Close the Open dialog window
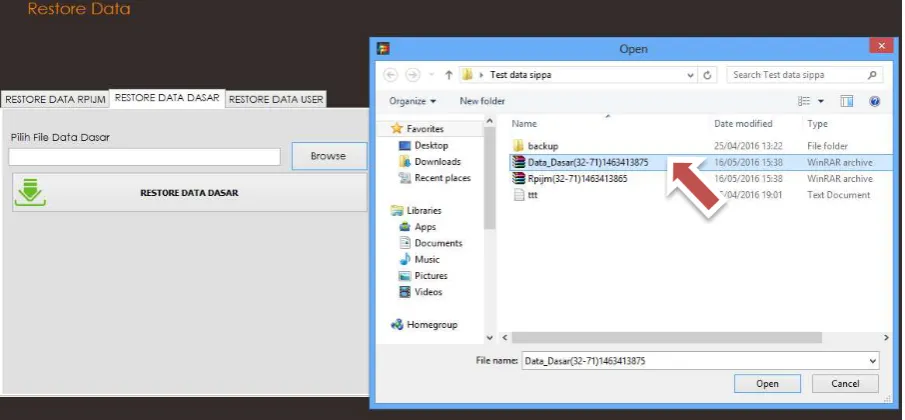The width and height of the screenshot is (905, 420). (x=881, y=46)
